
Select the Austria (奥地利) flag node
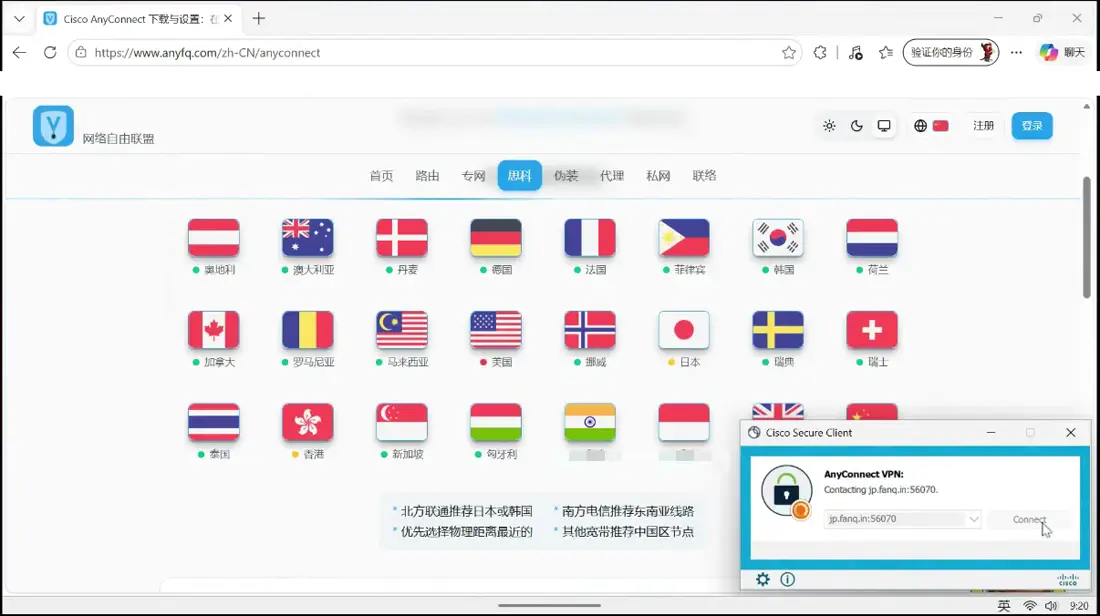click(x=213, y=238)
